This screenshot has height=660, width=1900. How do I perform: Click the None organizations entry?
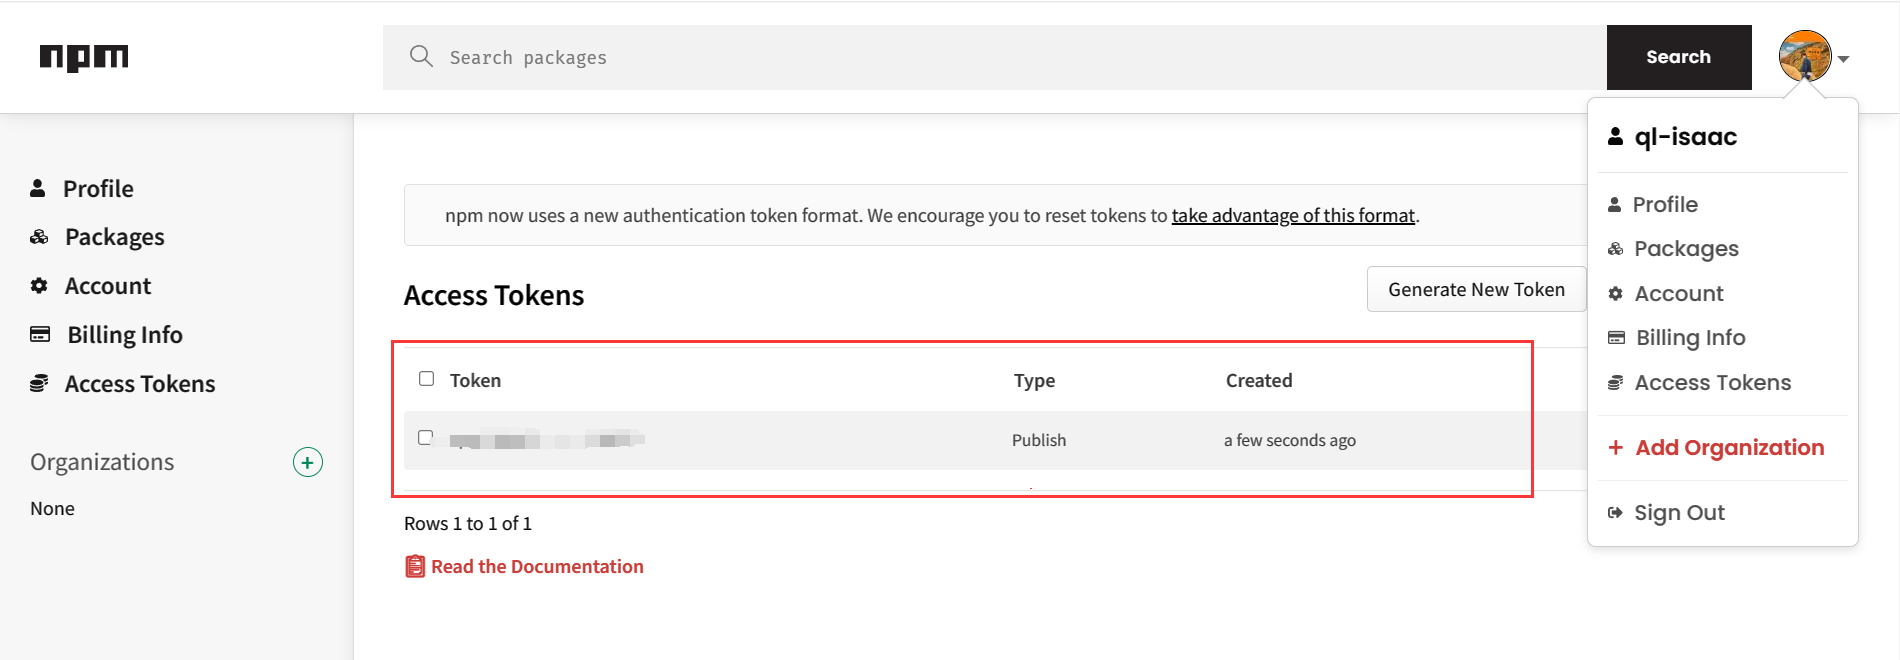[52, 508]
